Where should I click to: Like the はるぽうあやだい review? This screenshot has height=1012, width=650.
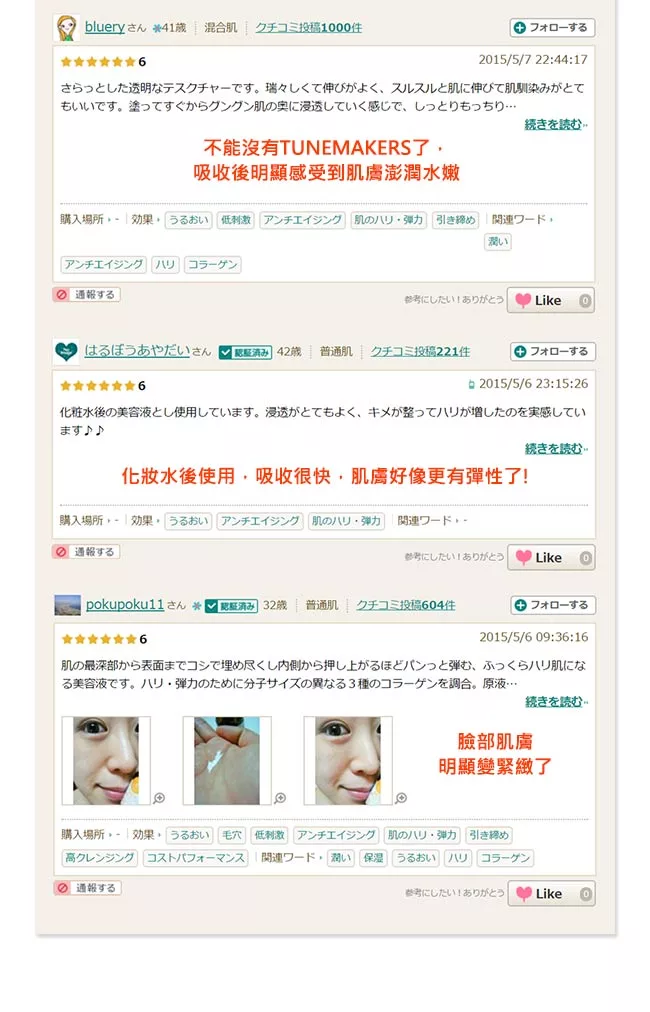551,558
